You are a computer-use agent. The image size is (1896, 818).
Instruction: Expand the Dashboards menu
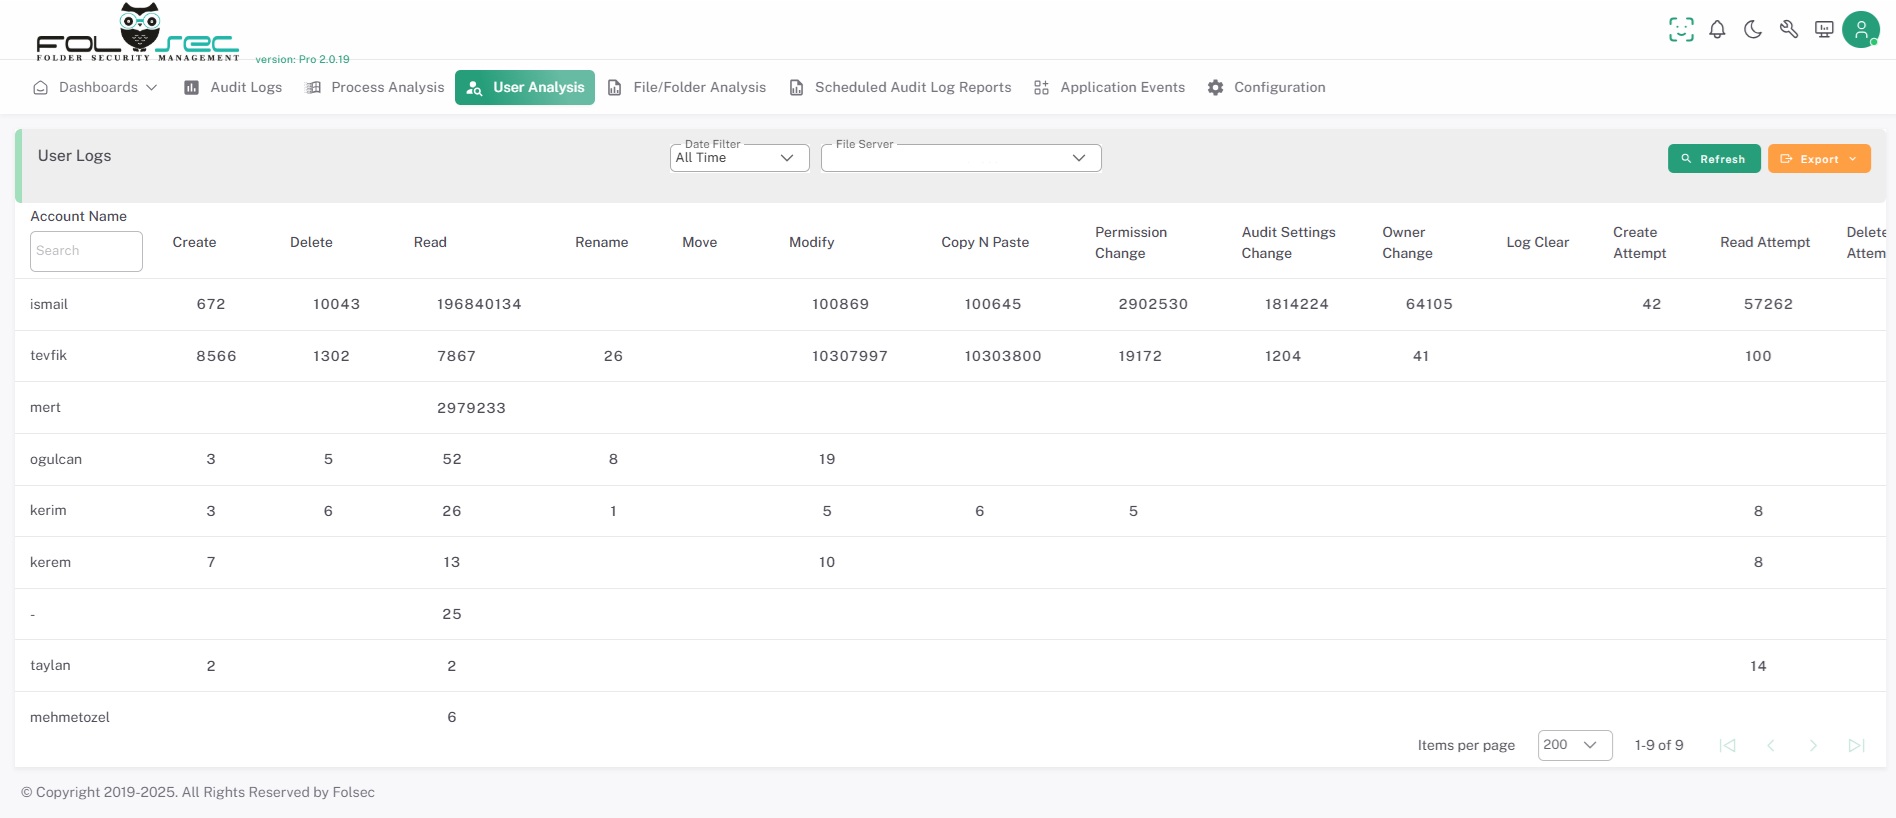pos(96,88)
